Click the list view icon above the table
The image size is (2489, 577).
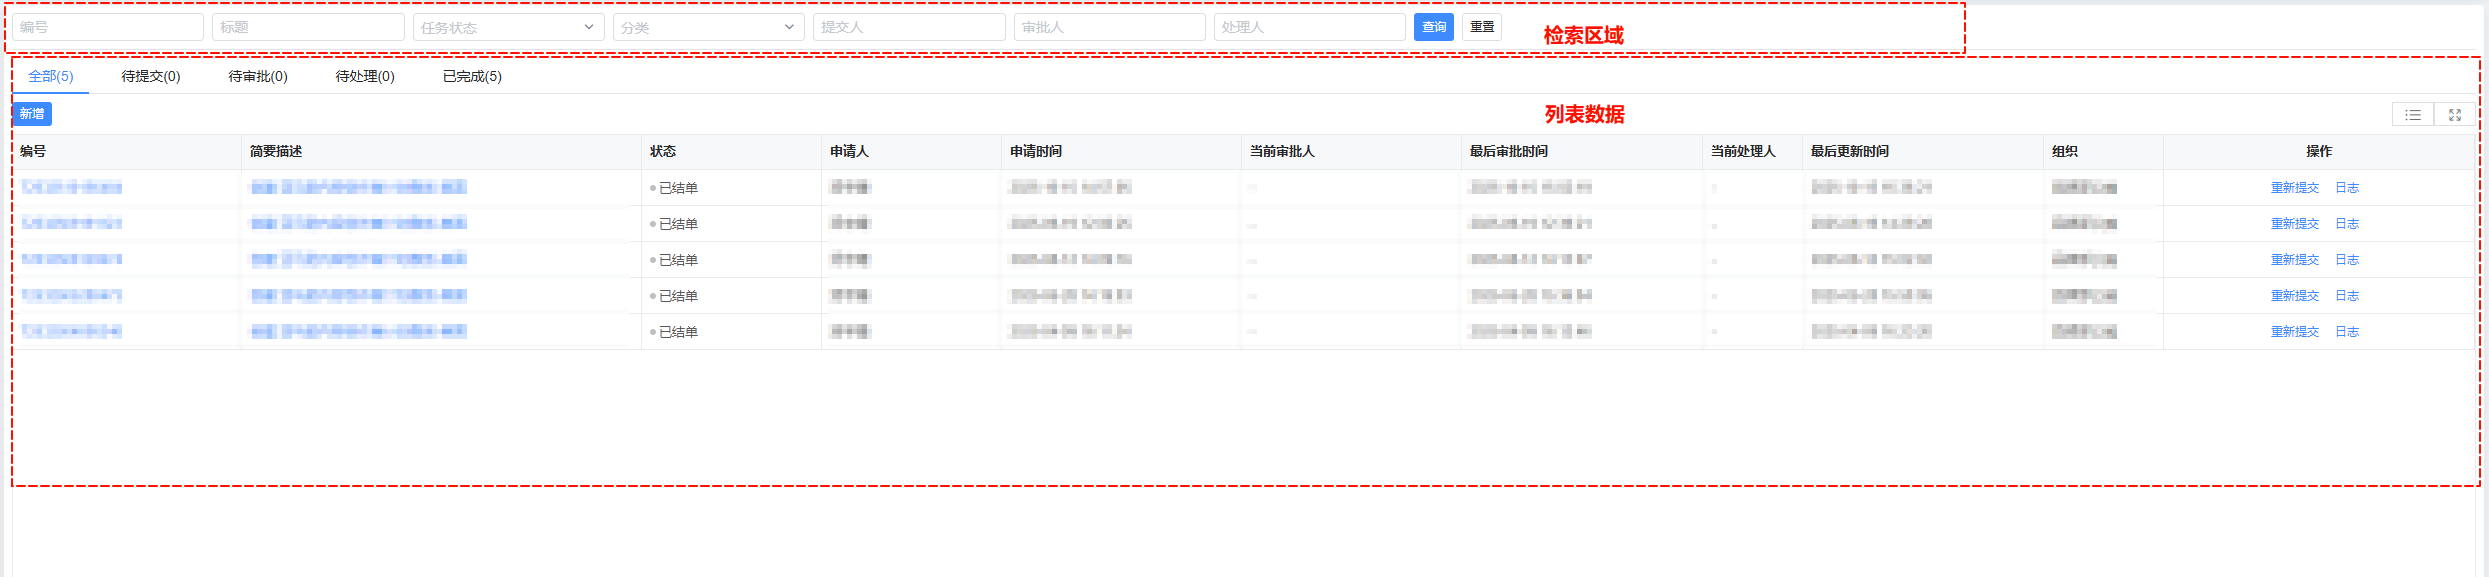click(2412, 115)
